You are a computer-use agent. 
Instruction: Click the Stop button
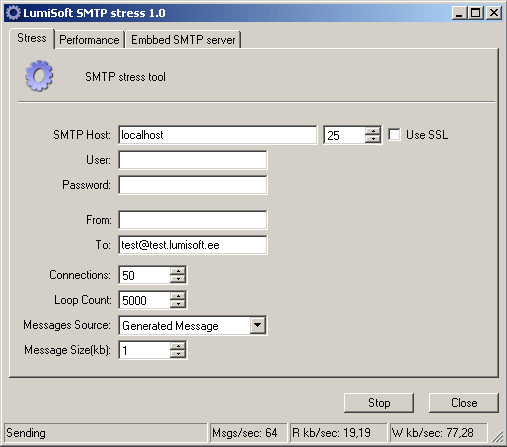coord(379,403)
